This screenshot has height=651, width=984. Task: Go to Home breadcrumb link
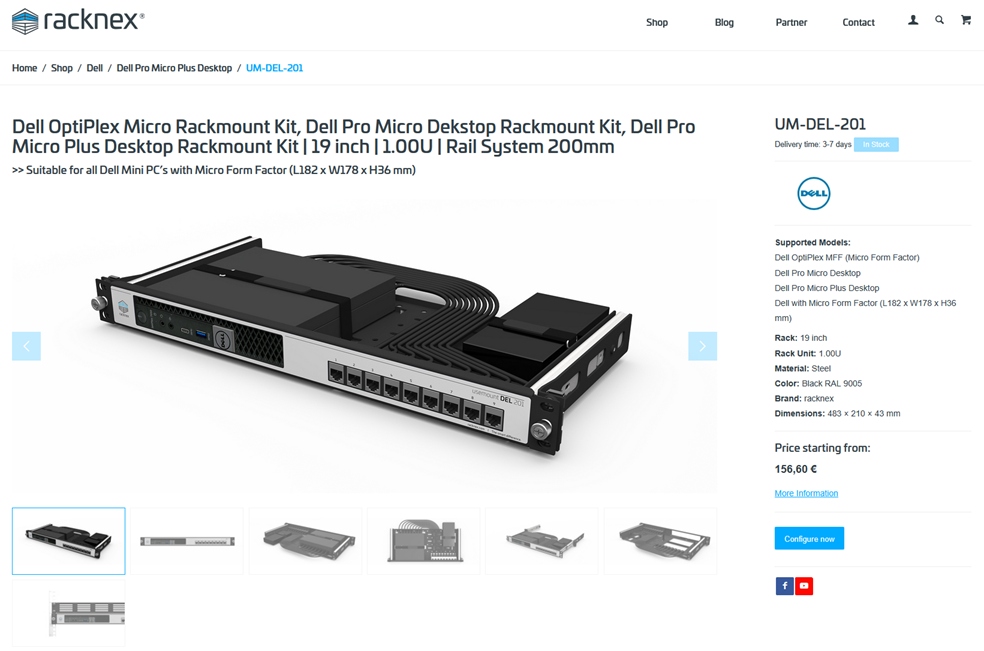point(24,68)
